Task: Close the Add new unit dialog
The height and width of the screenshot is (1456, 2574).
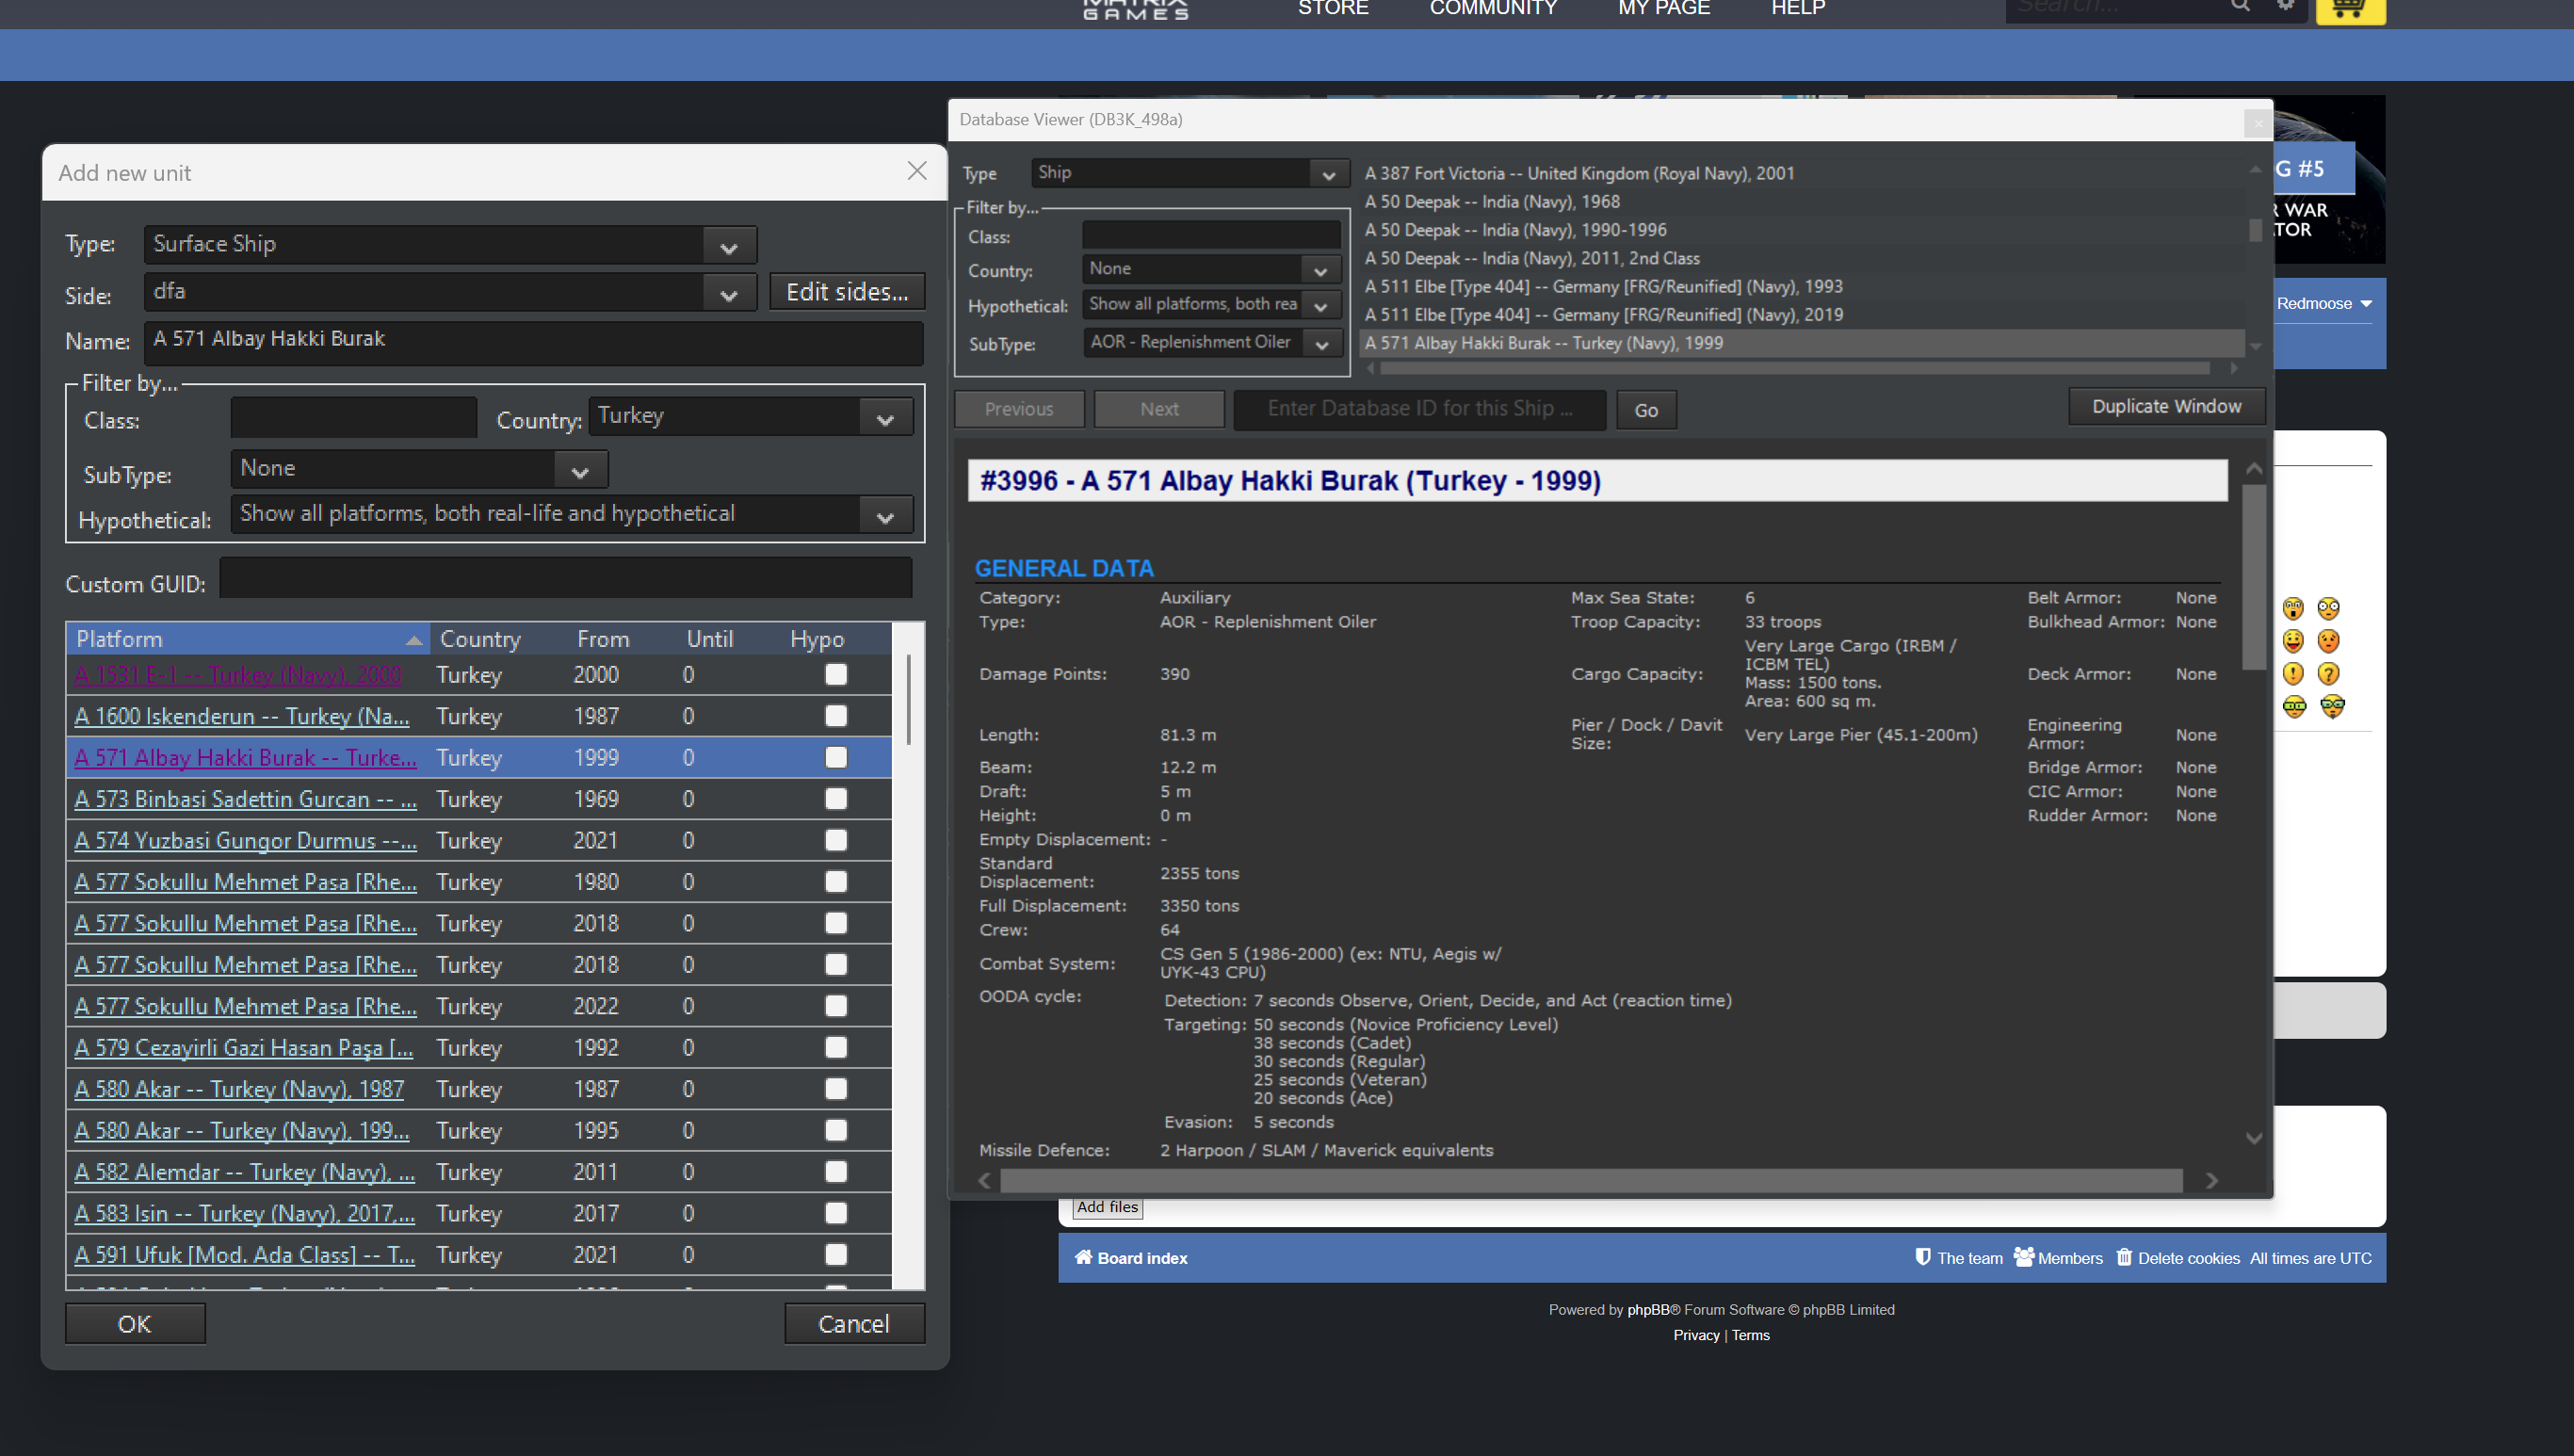Action: (916, 171)
